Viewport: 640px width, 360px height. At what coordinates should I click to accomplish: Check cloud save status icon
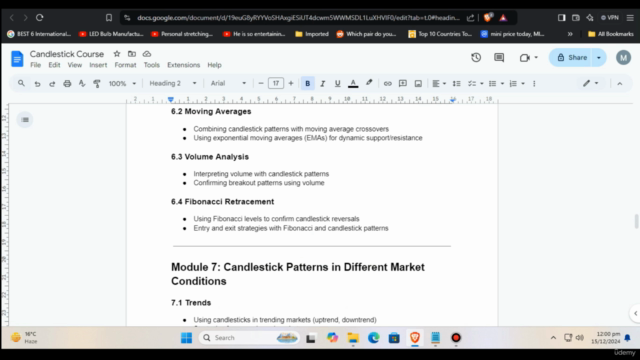coord(147,54)
